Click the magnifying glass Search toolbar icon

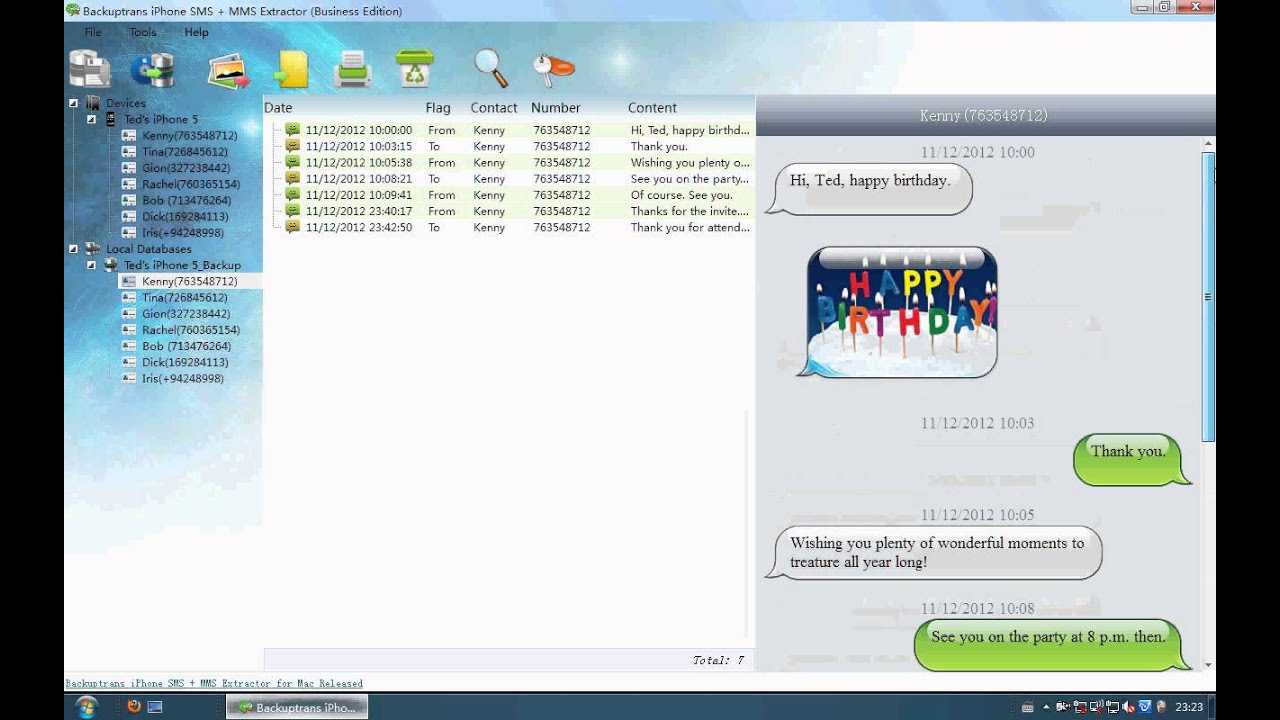pyautogui.click(x=491, y=68)
